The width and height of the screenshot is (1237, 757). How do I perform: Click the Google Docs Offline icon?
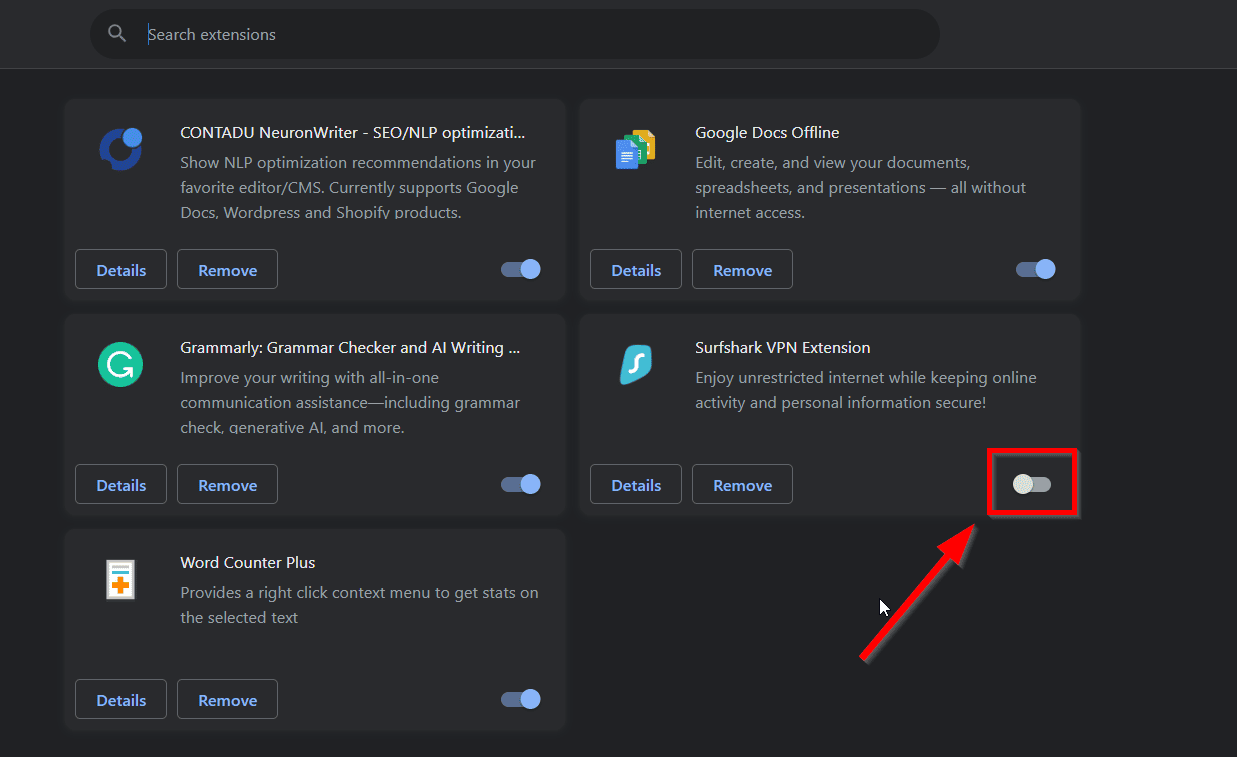pos(635,150)
